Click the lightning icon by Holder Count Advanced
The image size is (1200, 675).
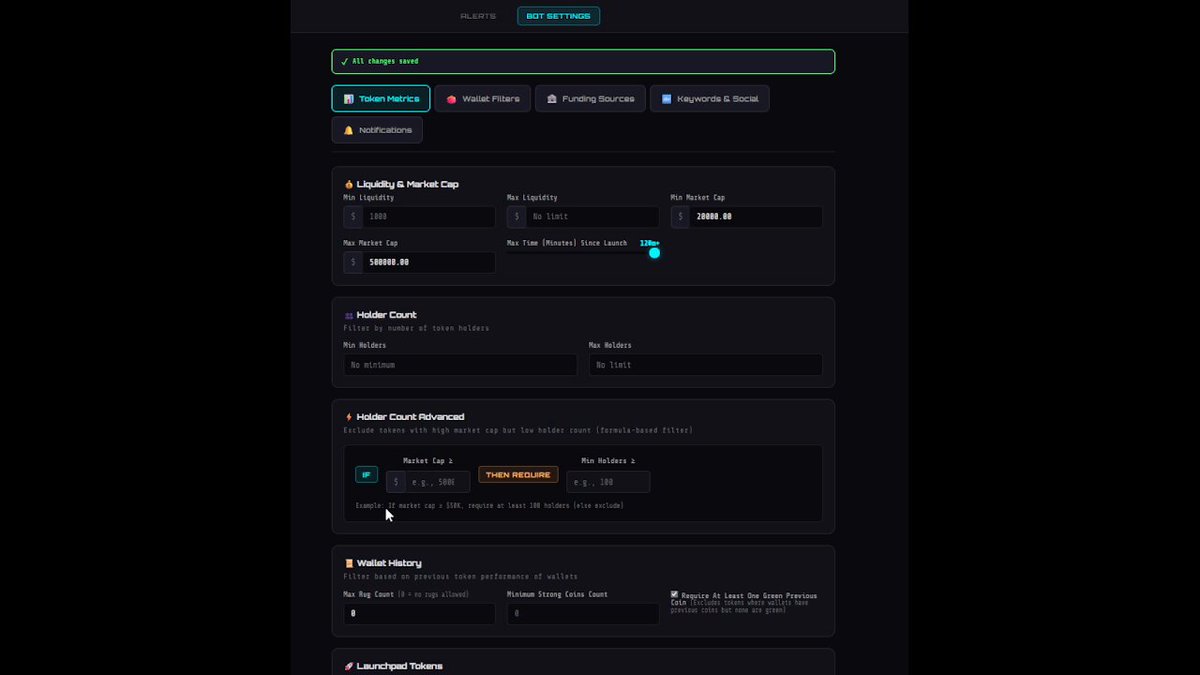[349, 417]
